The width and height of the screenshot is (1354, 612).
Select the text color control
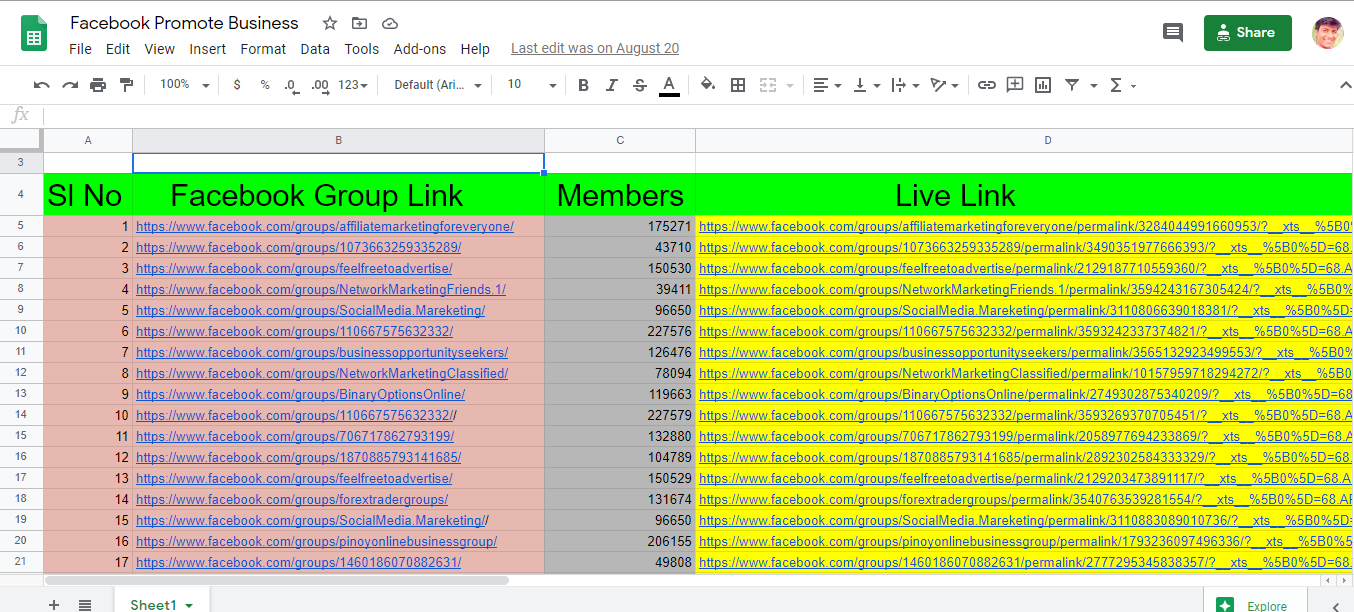coord(669,85)
